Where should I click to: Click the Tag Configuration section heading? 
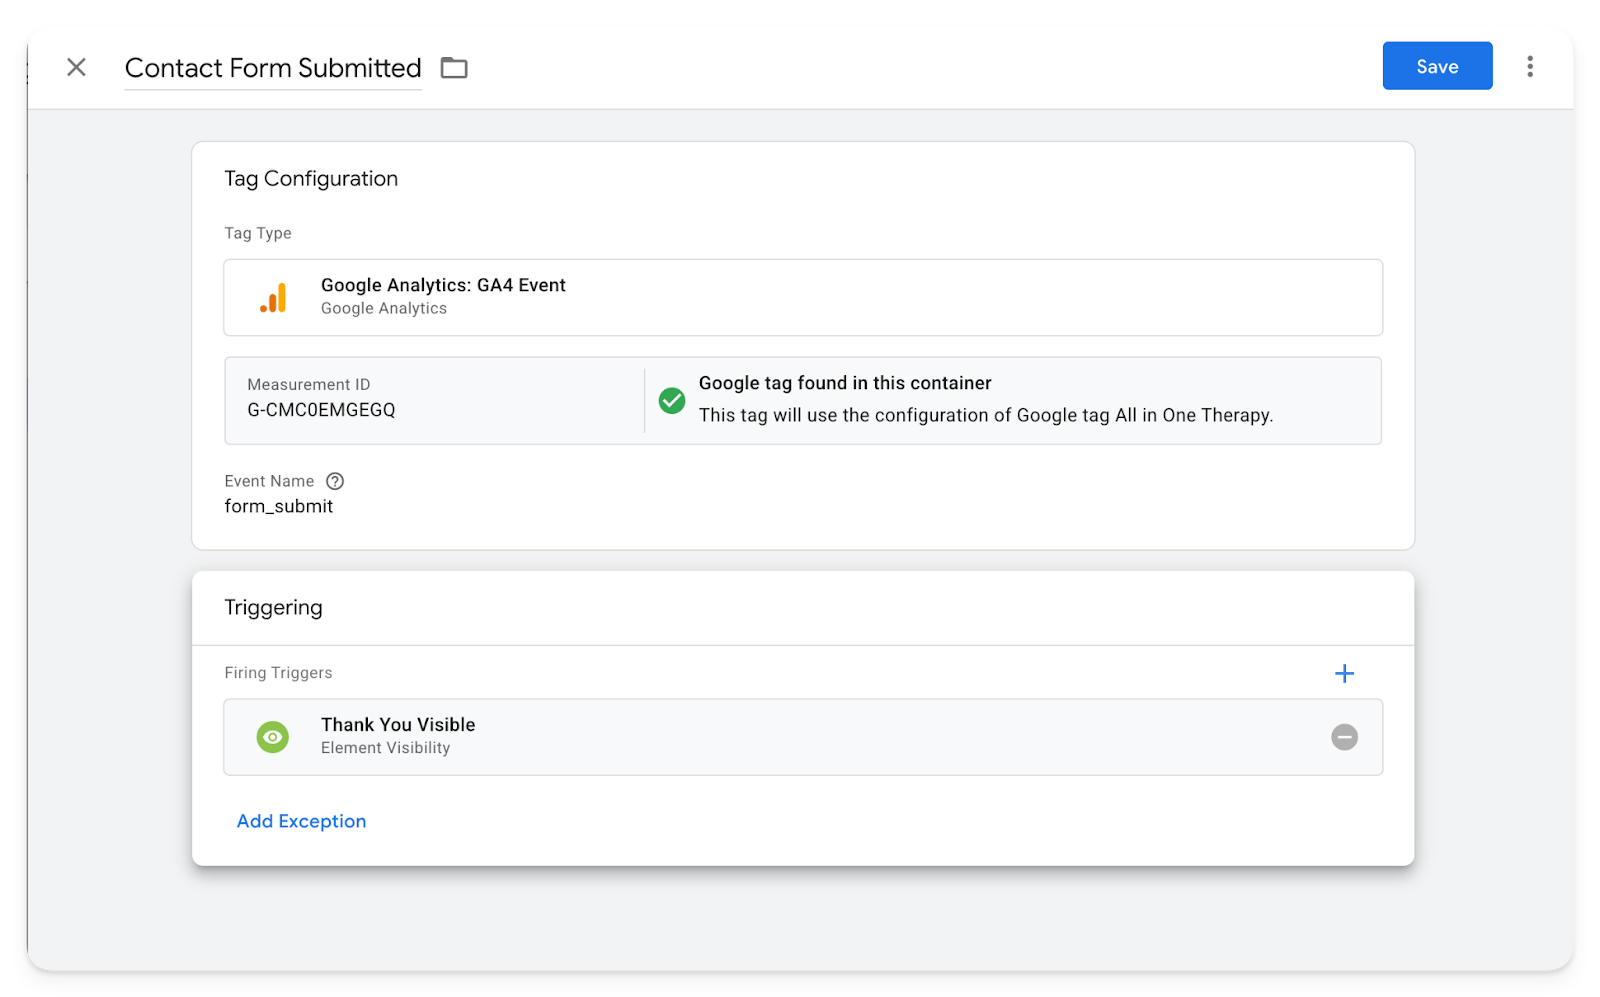pyautogui.click(x=311, y=179)
